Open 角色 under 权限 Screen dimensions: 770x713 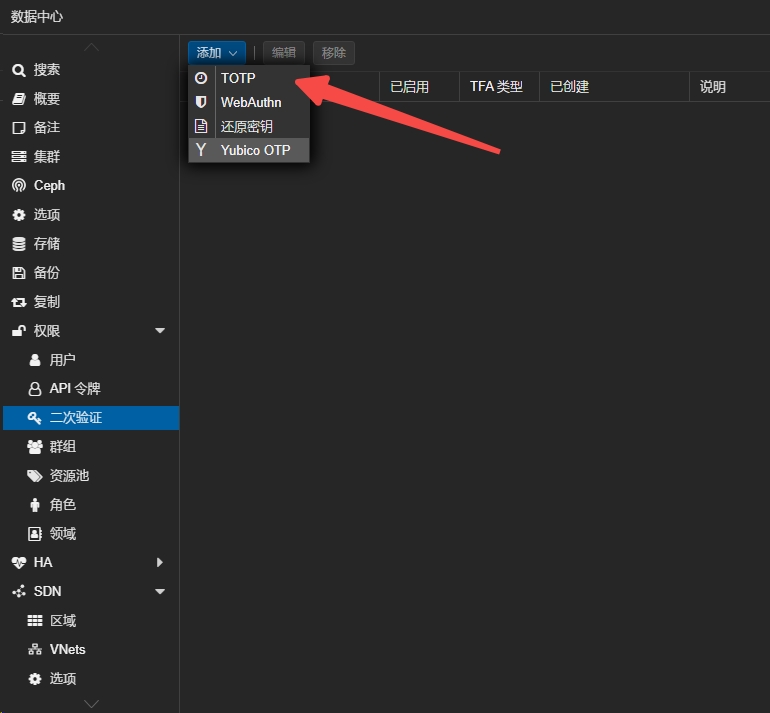tap(91, 505)
